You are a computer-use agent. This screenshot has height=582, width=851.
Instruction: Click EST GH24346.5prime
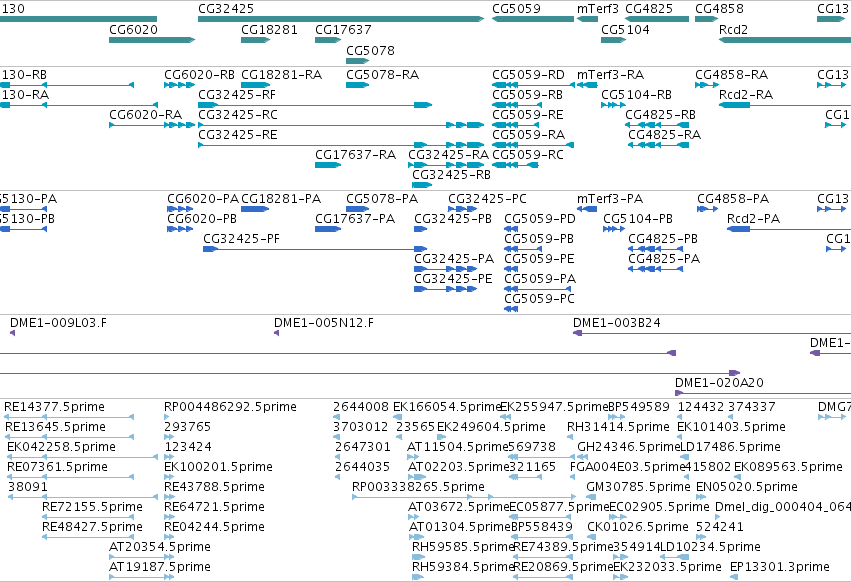(x=628, y=447)
